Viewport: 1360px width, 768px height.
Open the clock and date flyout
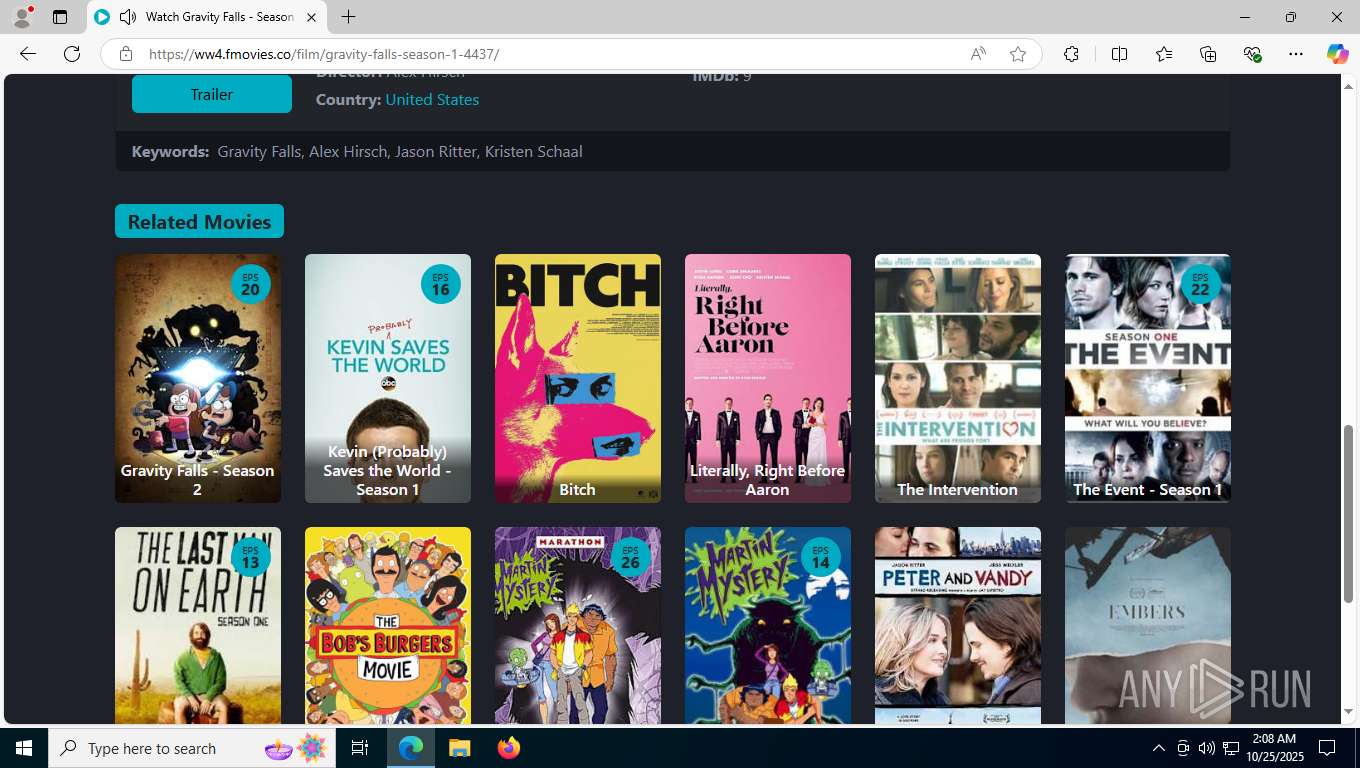point(1274,748)
